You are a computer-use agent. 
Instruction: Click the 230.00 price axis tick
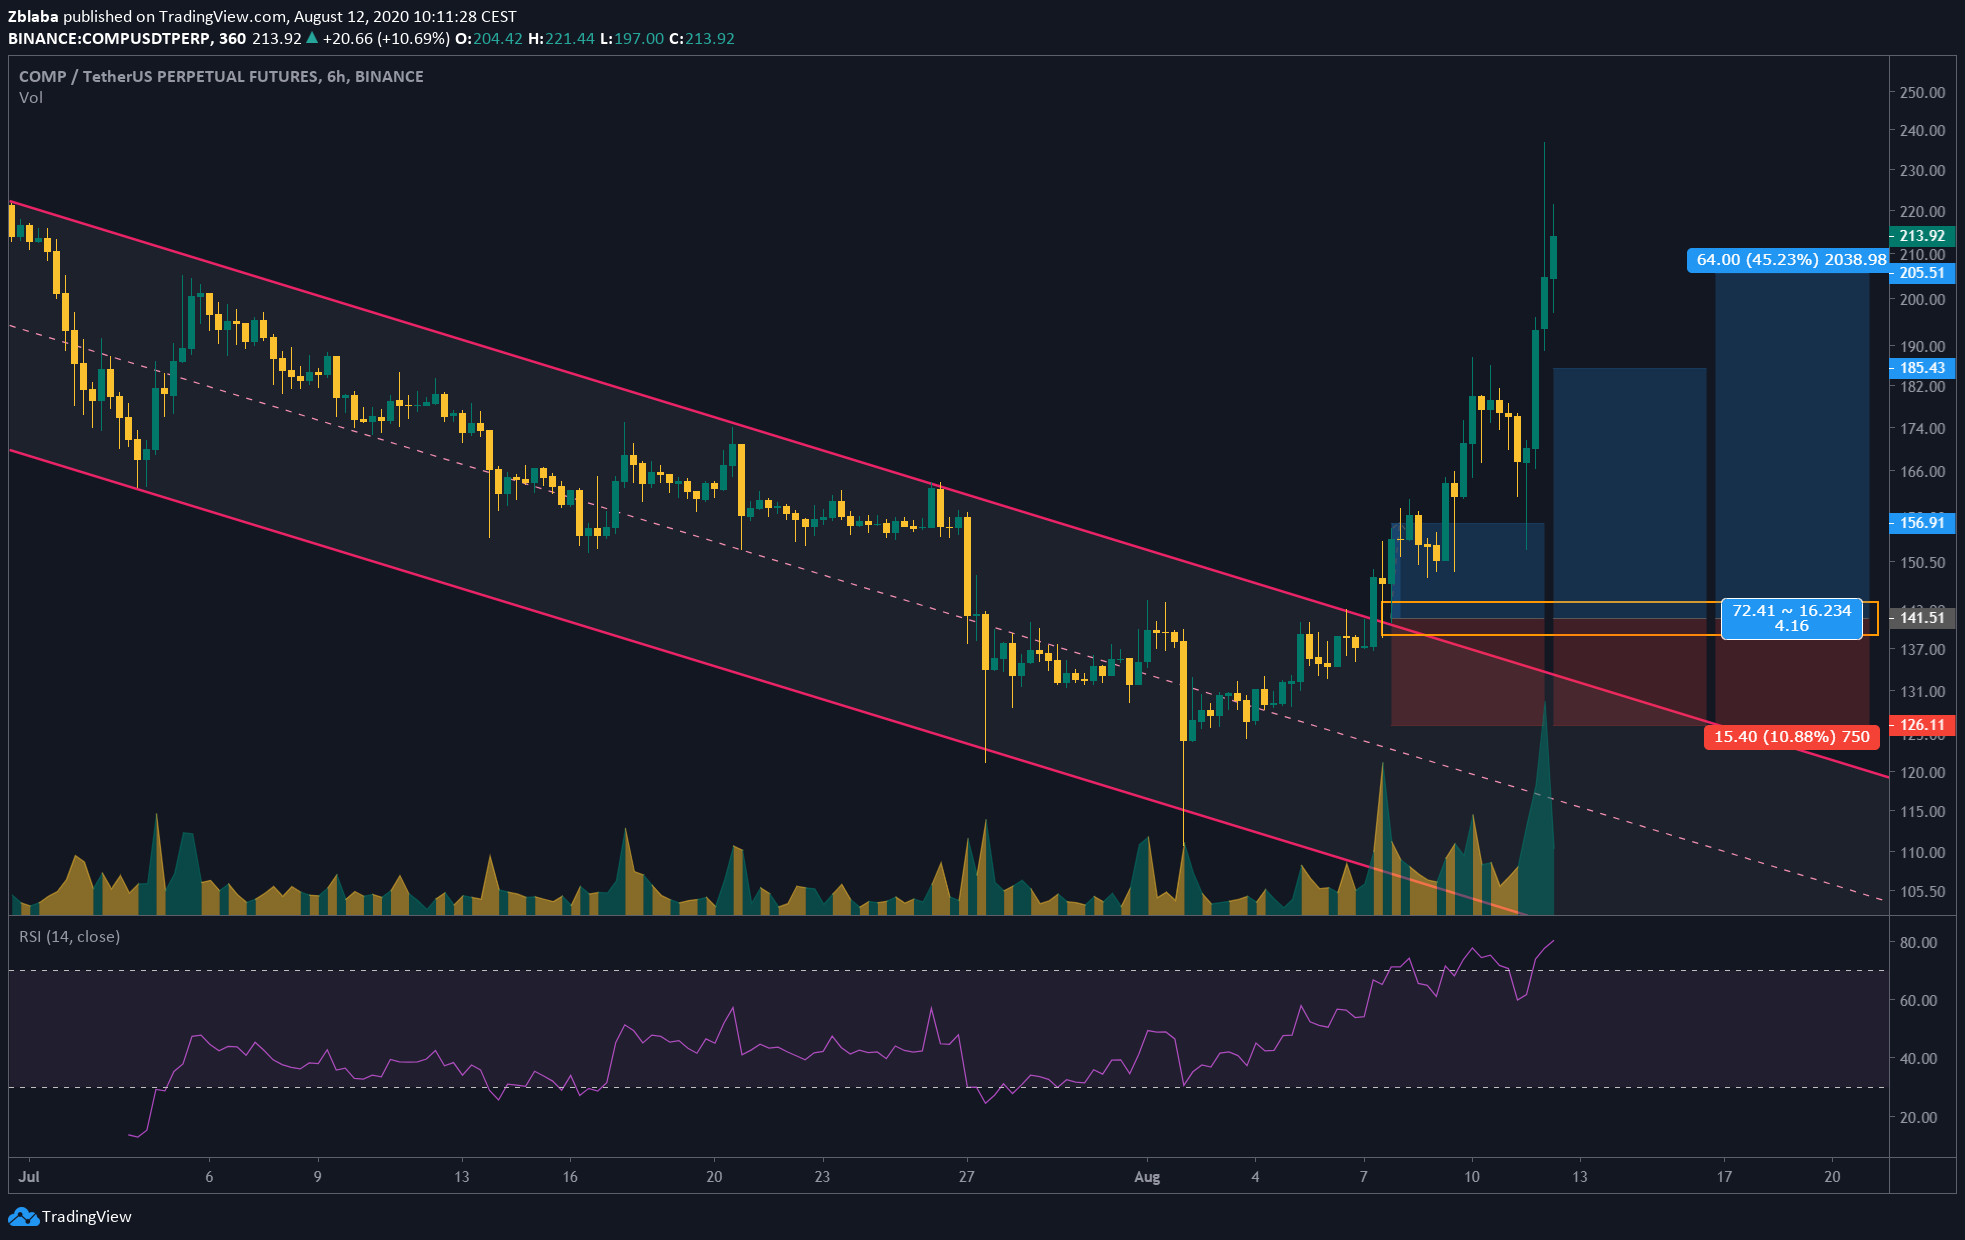tap(1922, 170)
